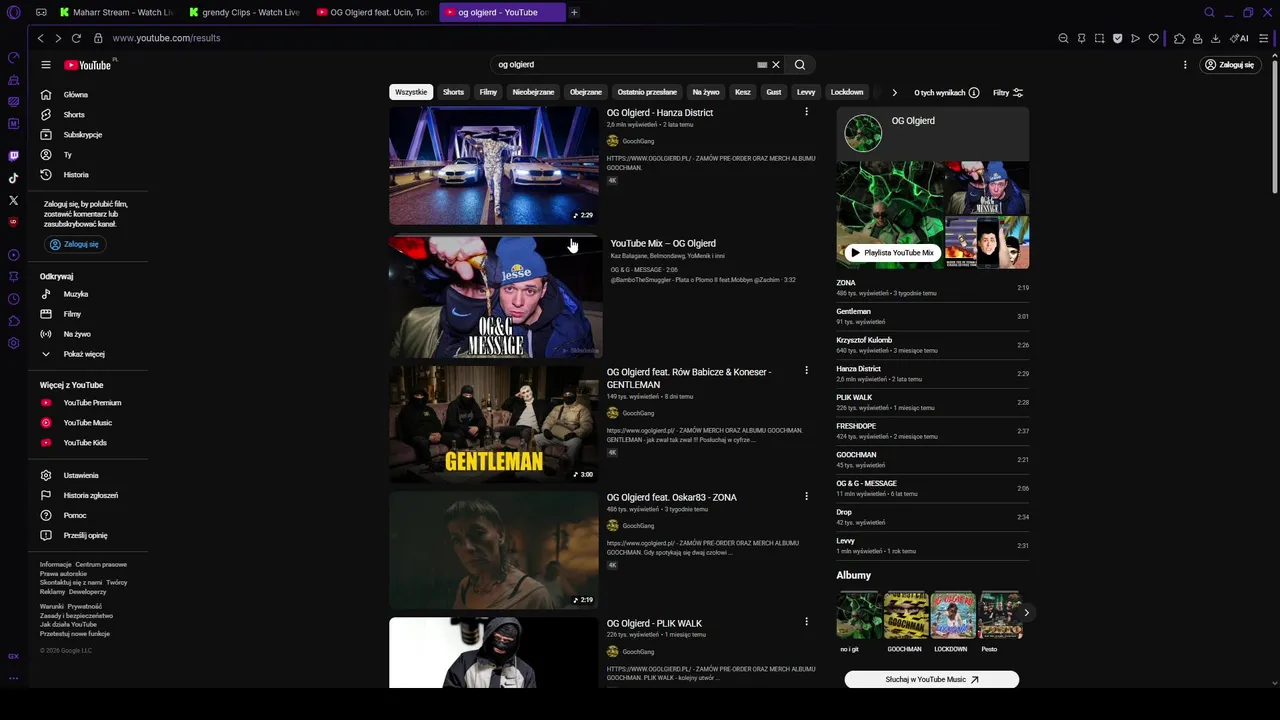Open the YouTube hamburger guide menu
The height and width of the screenshot is (720, 1280).
click(x=46, y=65)
